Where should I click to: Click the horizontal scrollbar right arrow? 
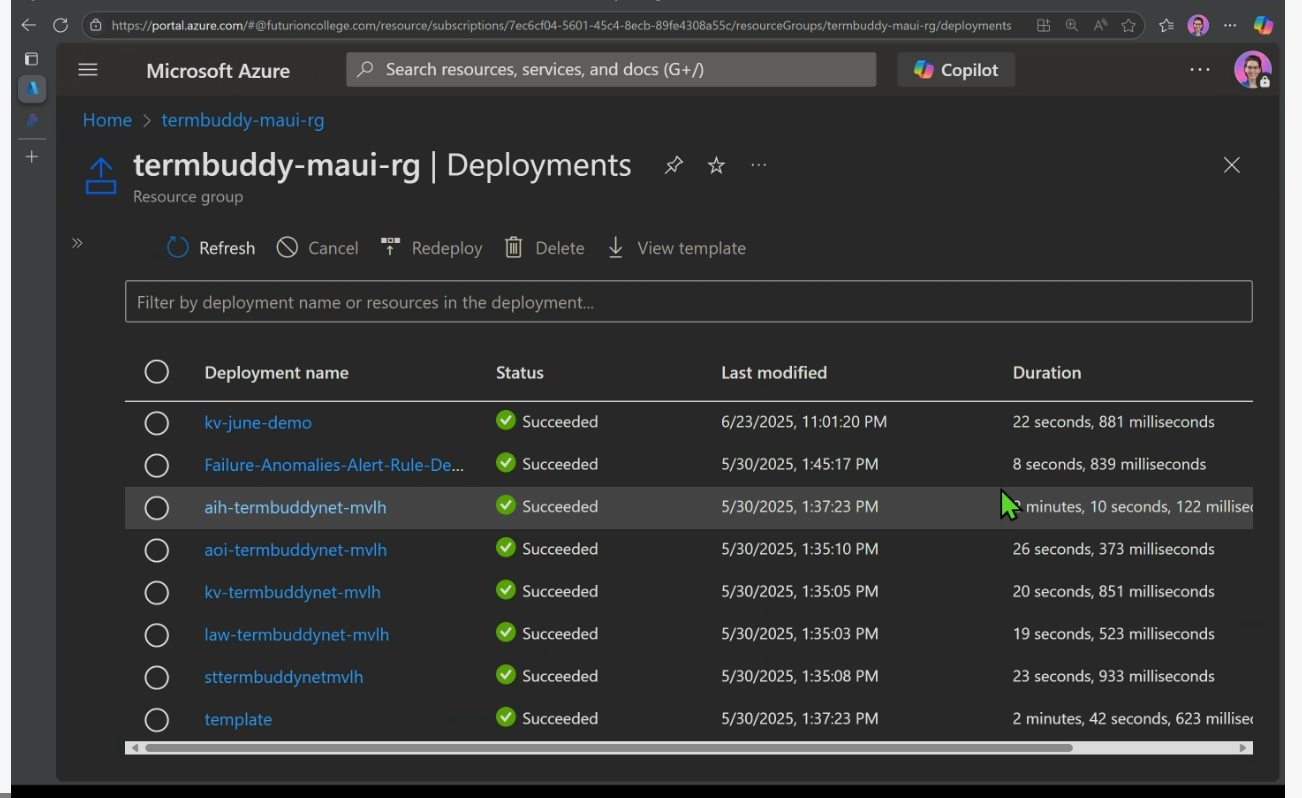(x=1244, y=747)
